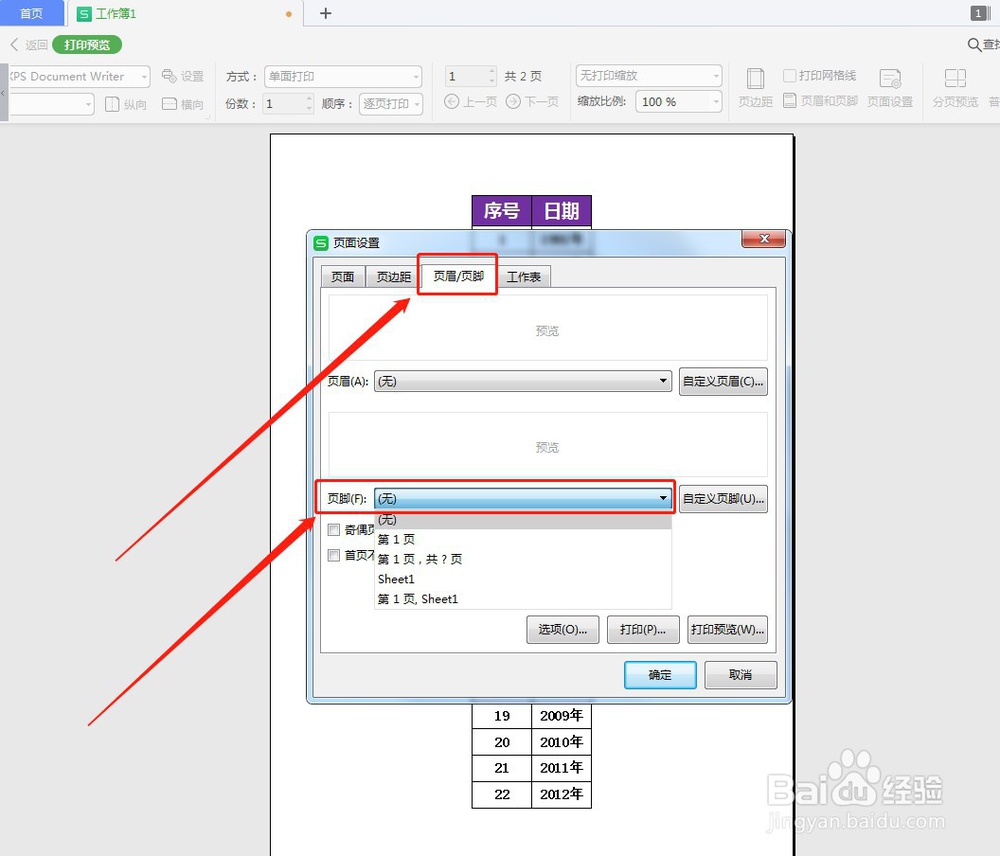
Task: Open the 无打印缩放 scaling dropdown
Action: pos(649,76)
